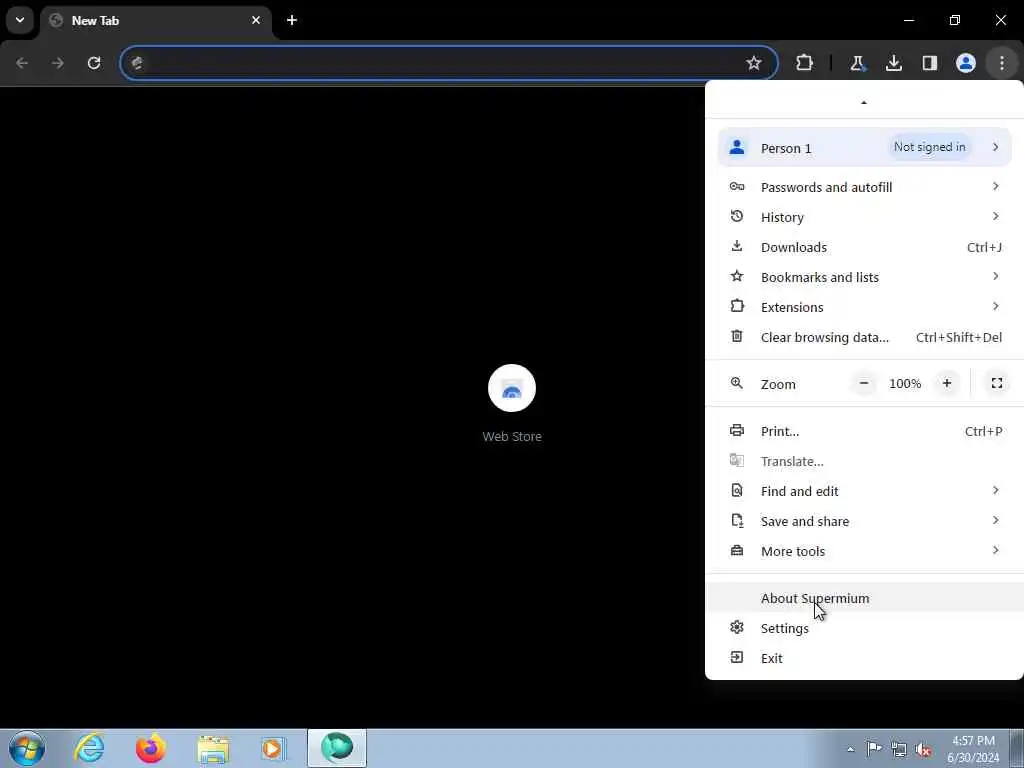Viewport: 1024px width, 768px height.
Task: Bookmark this tab with the star icon
Action: point(754,63)
